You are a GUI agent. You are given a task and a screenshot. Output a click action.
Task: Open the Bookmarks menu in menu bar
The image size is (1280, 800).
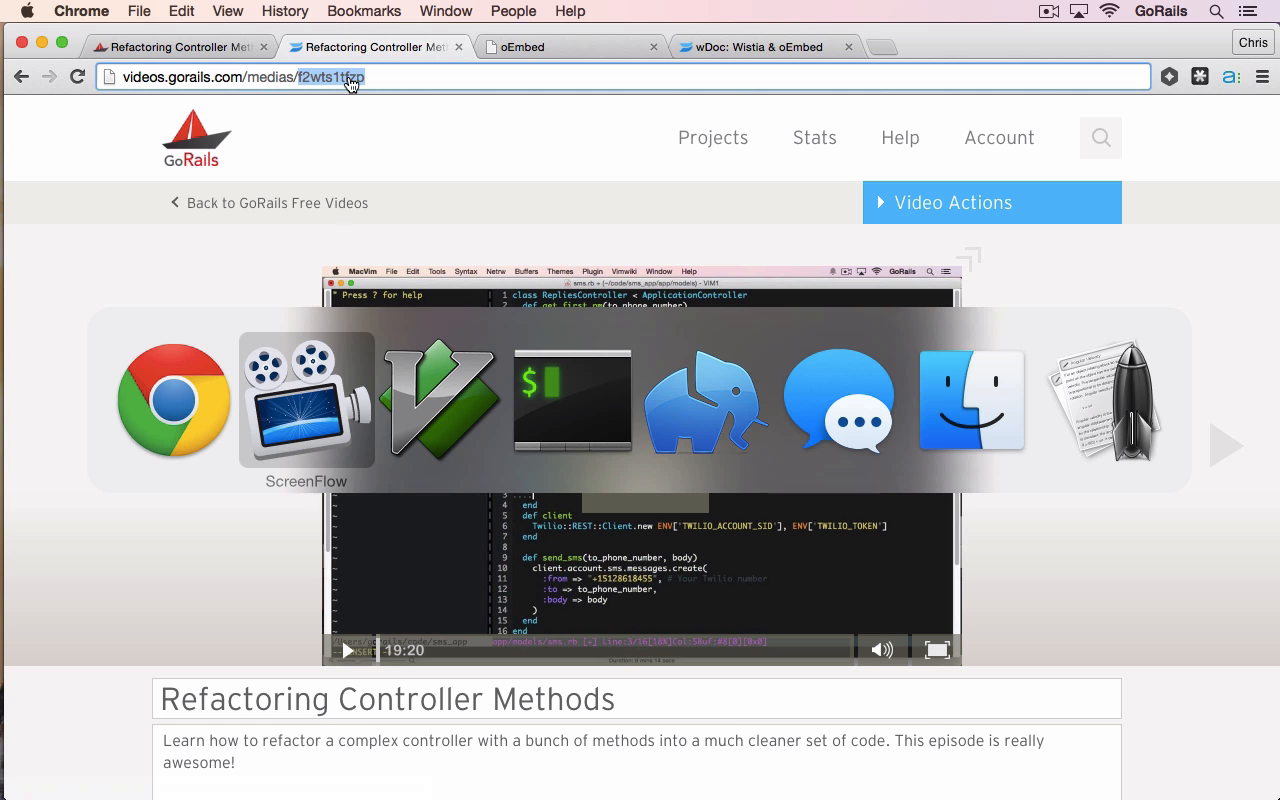[x=364, y=11]
